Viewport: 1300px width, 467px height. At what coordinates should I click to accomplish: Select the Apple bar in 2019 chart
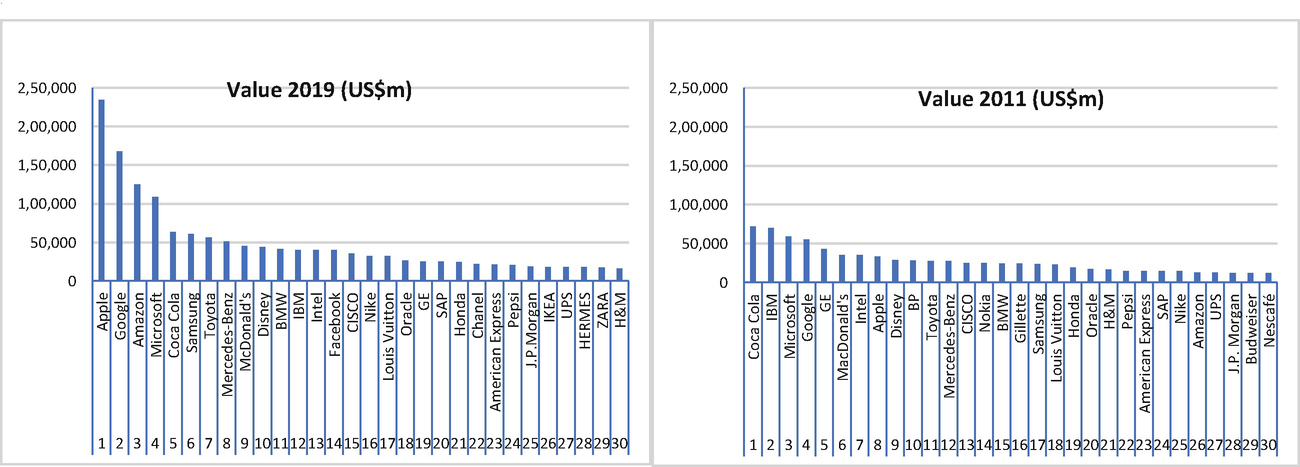point(101,190)
